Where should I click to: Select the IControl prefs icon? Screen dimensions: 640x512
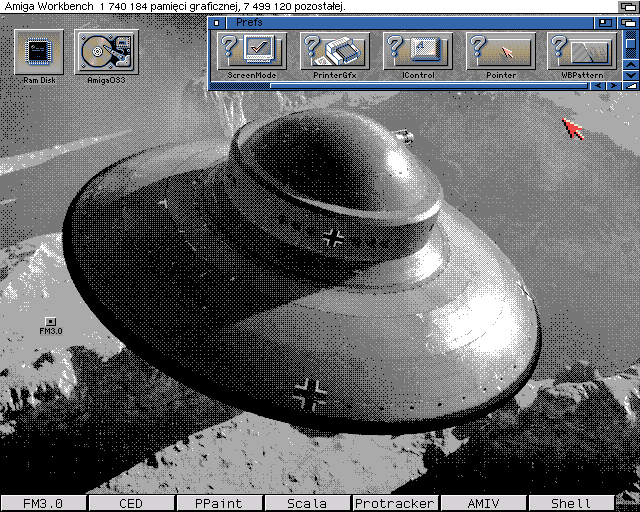click(x=418, y=51)
